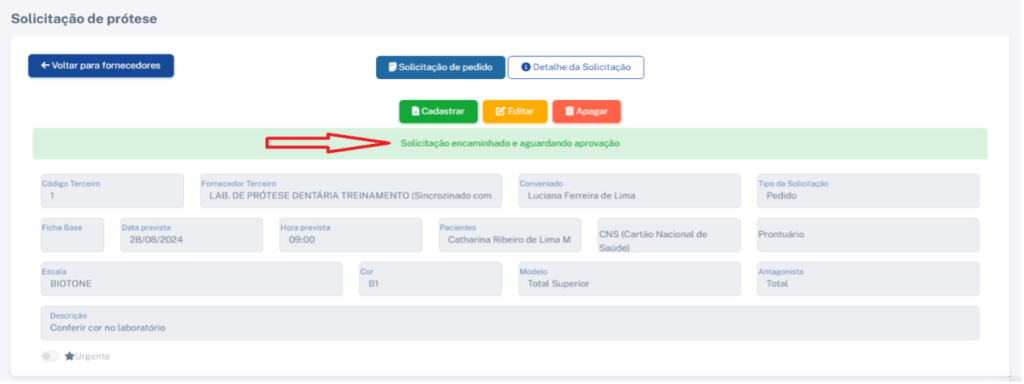The width and height of the screenshot is (1024, 384).
Task: Open the Solicitação de pedido tab
Action: click(440, 67)
